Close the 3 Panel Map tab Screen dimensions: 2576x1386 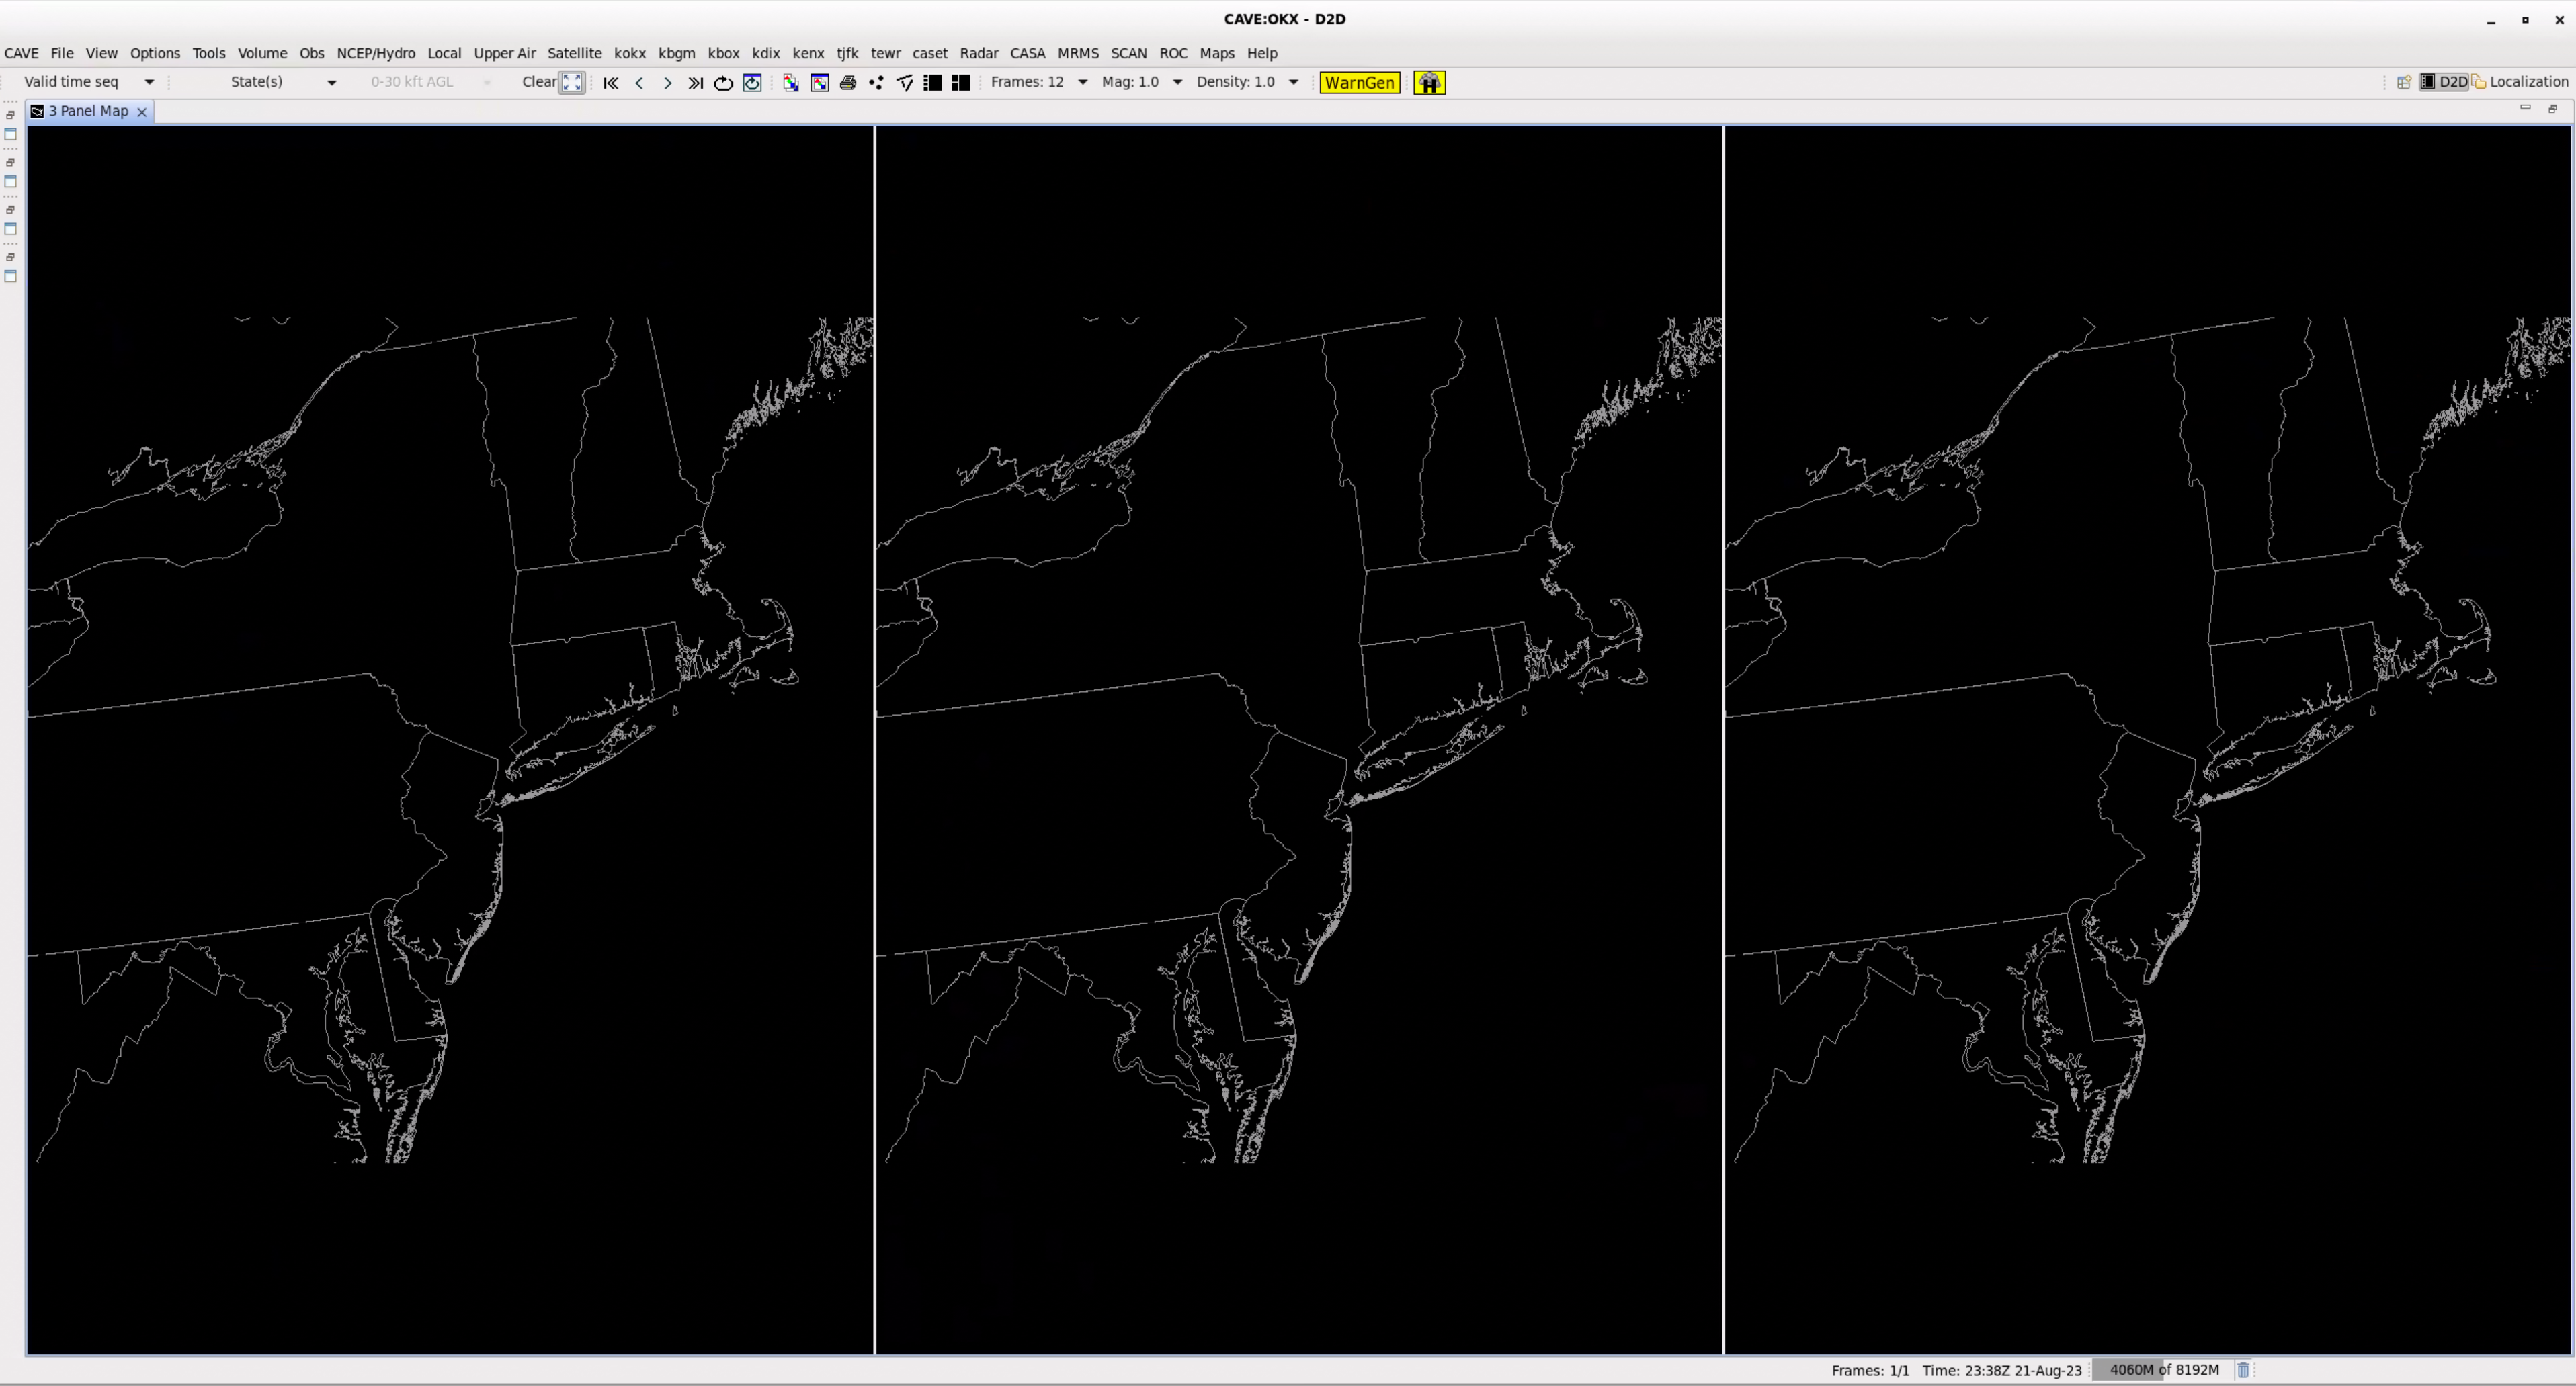click(142, 112)
